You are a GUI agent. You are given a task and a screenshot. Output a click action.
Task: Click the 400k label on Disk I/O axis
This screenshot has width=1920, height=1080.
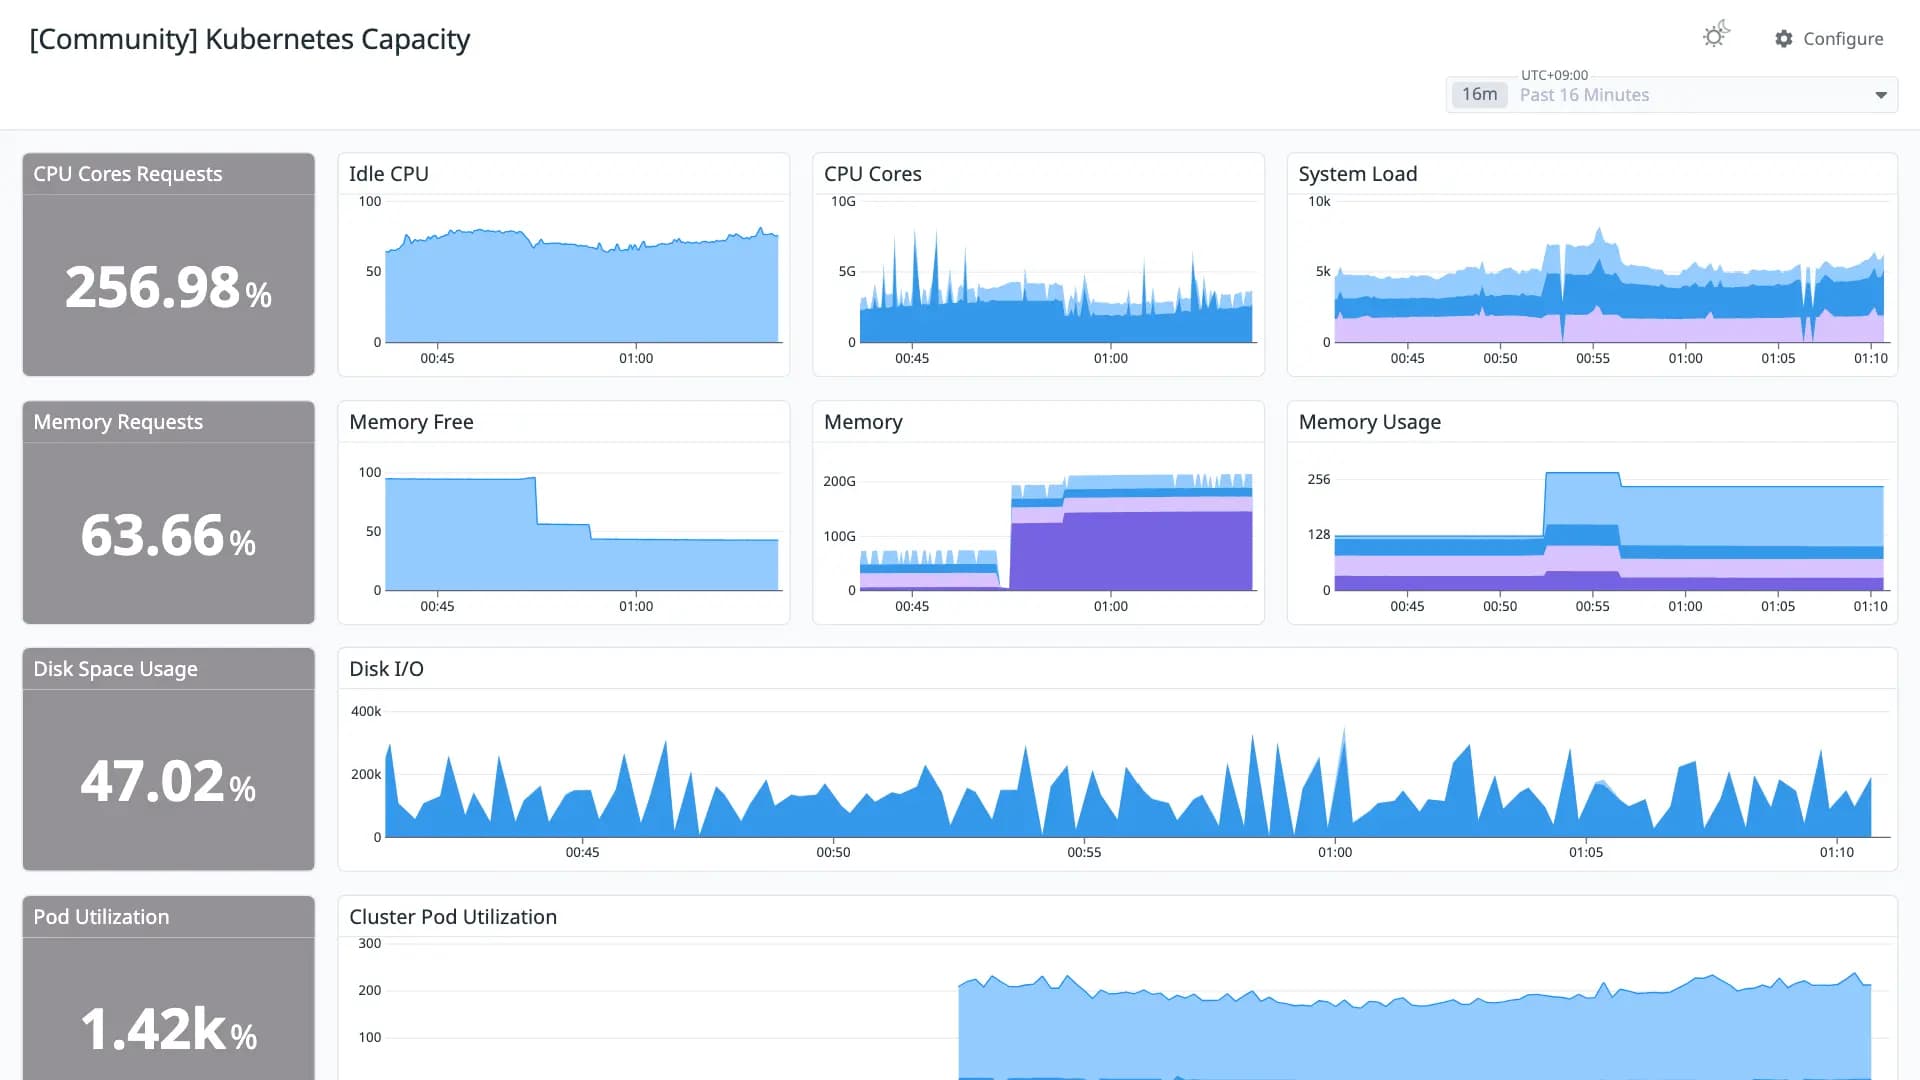(x=366, y=712)
